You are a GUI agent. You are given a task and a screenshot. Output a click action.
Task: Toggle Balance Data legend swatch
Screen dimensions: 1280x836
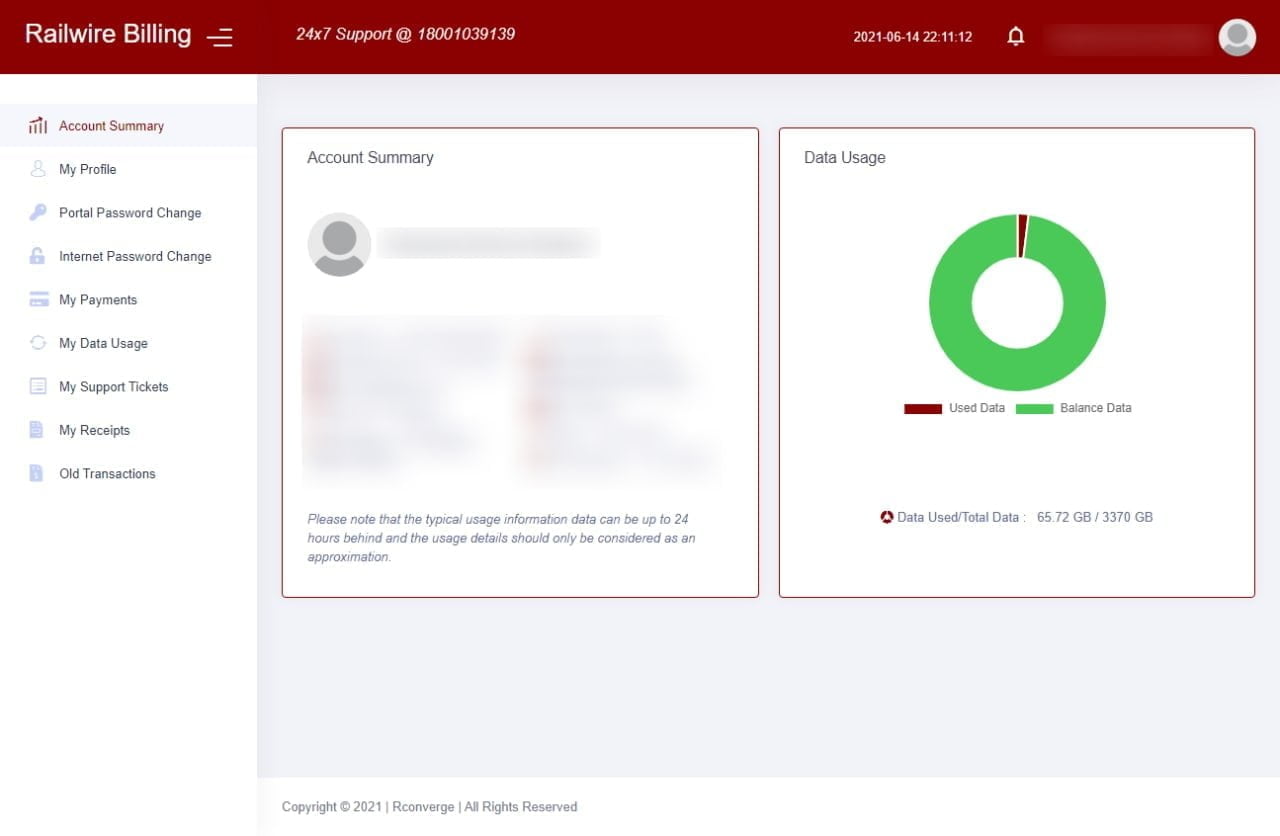tap(1035, 409)
